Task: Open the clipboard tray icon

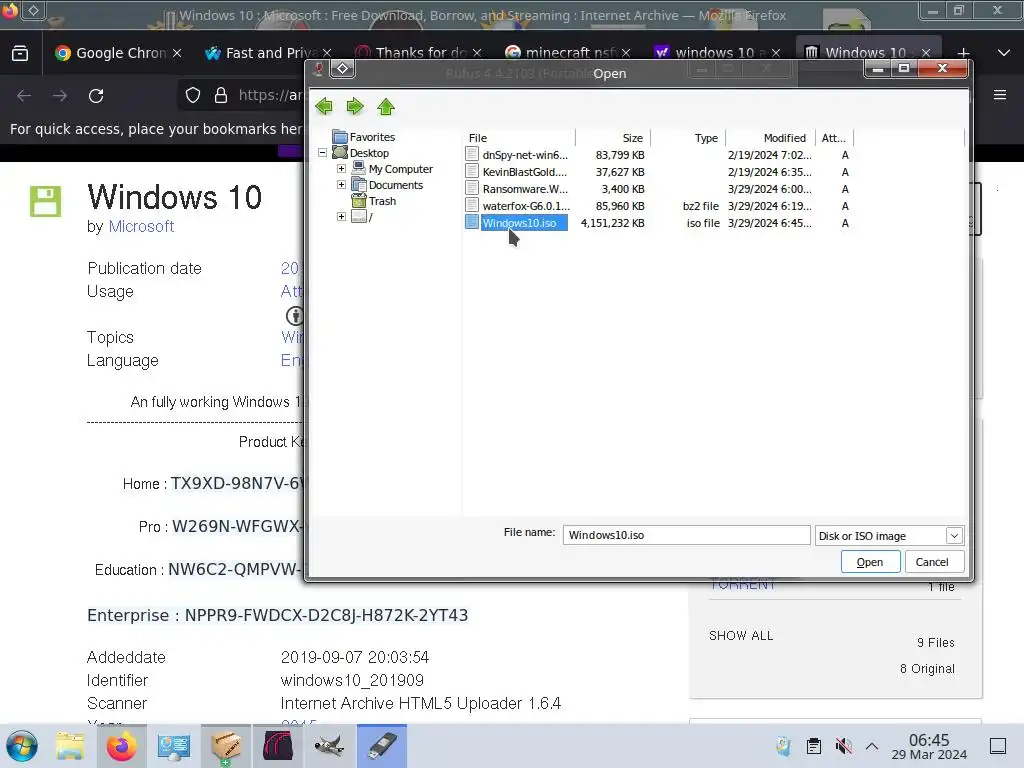Action: [x=814, y=745]
